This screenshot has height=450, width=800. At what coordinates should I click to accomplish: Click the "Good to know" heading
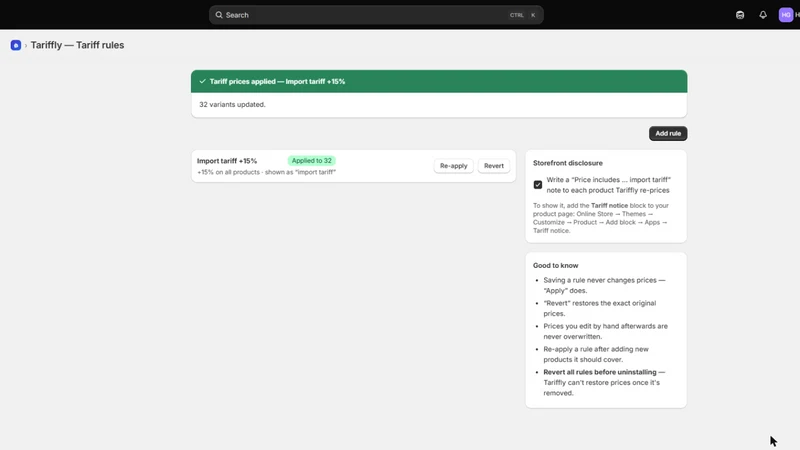[x=556, y=265]
